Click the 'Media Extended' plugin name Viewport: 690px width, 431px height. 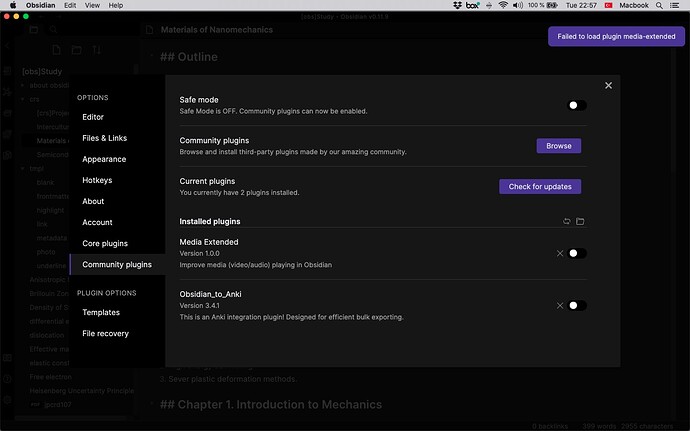[209, 242]
